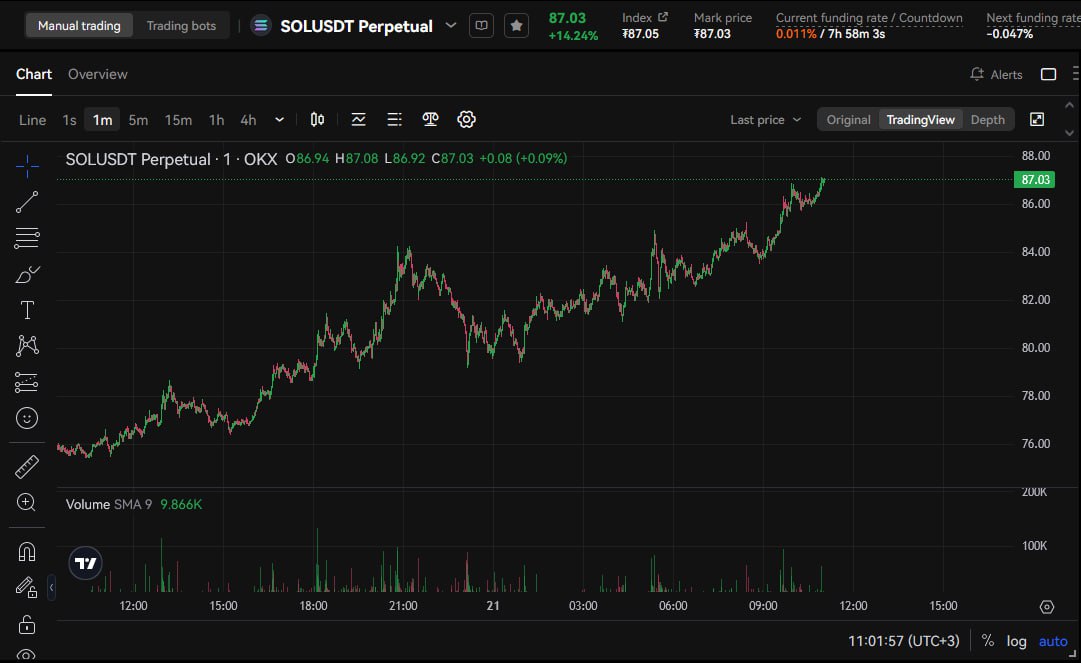Select the 1h timeframe

pos(216,120)
